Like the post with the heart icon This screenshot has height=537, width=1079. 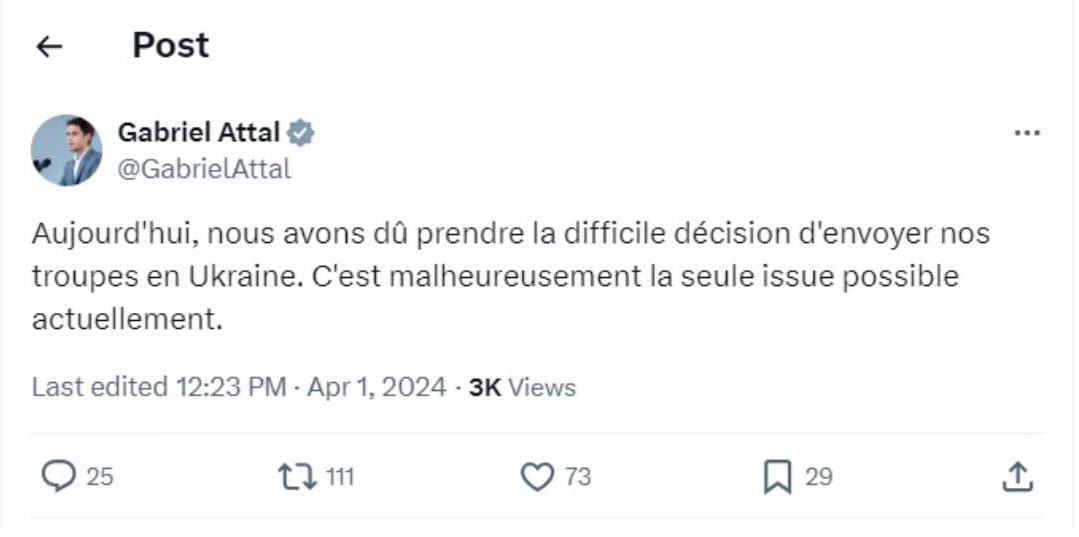(537, 477)
